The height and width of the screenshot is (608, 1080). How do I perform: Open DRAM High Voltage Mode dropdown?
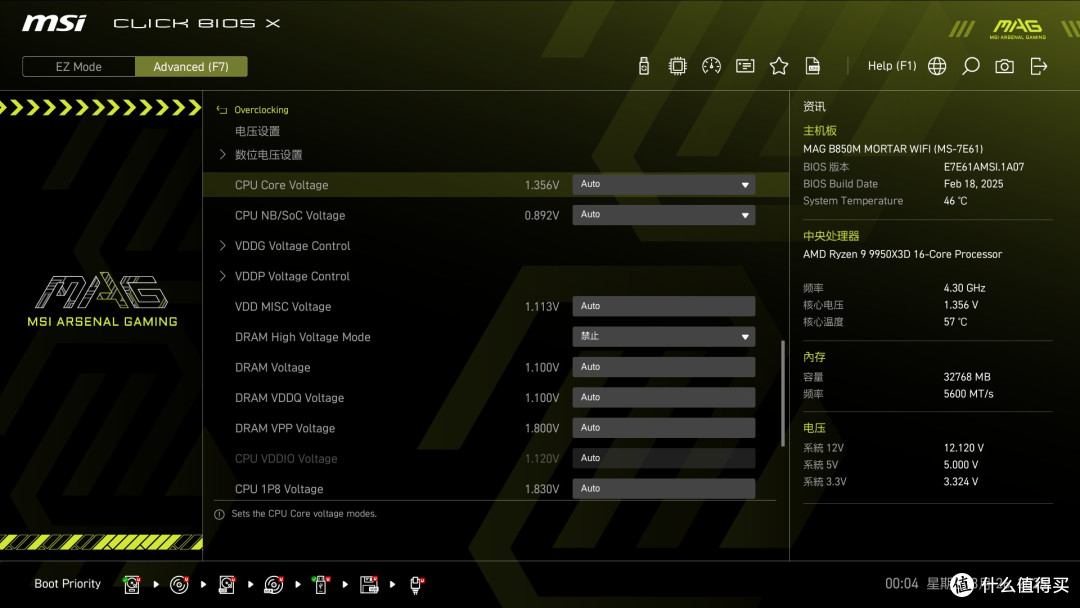[x=663, y=337]
